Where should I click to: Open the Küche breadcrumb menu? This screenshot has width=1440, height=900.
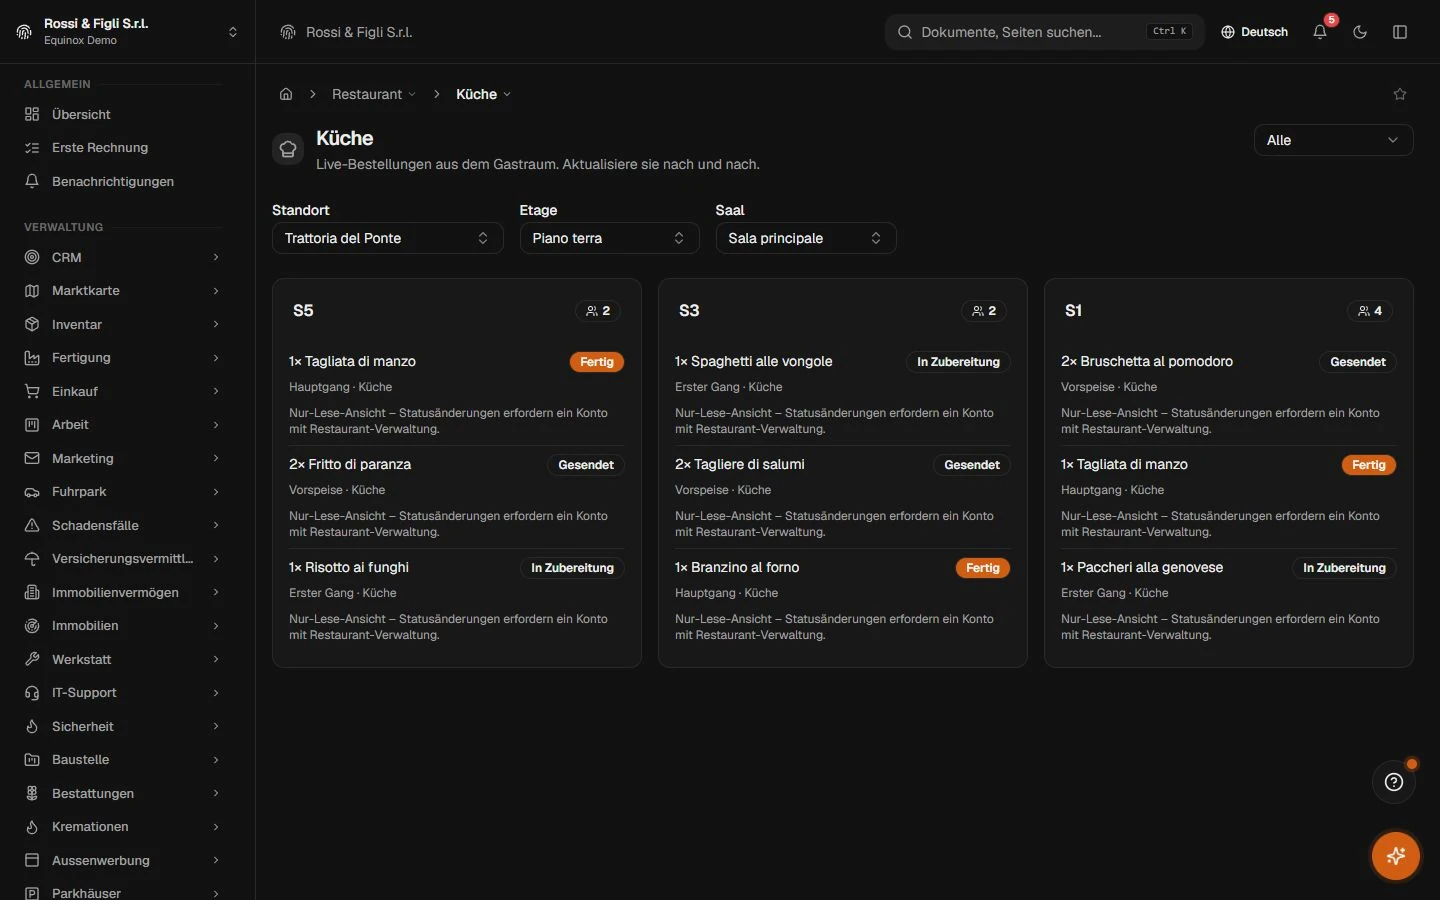(x=483, y=94)
